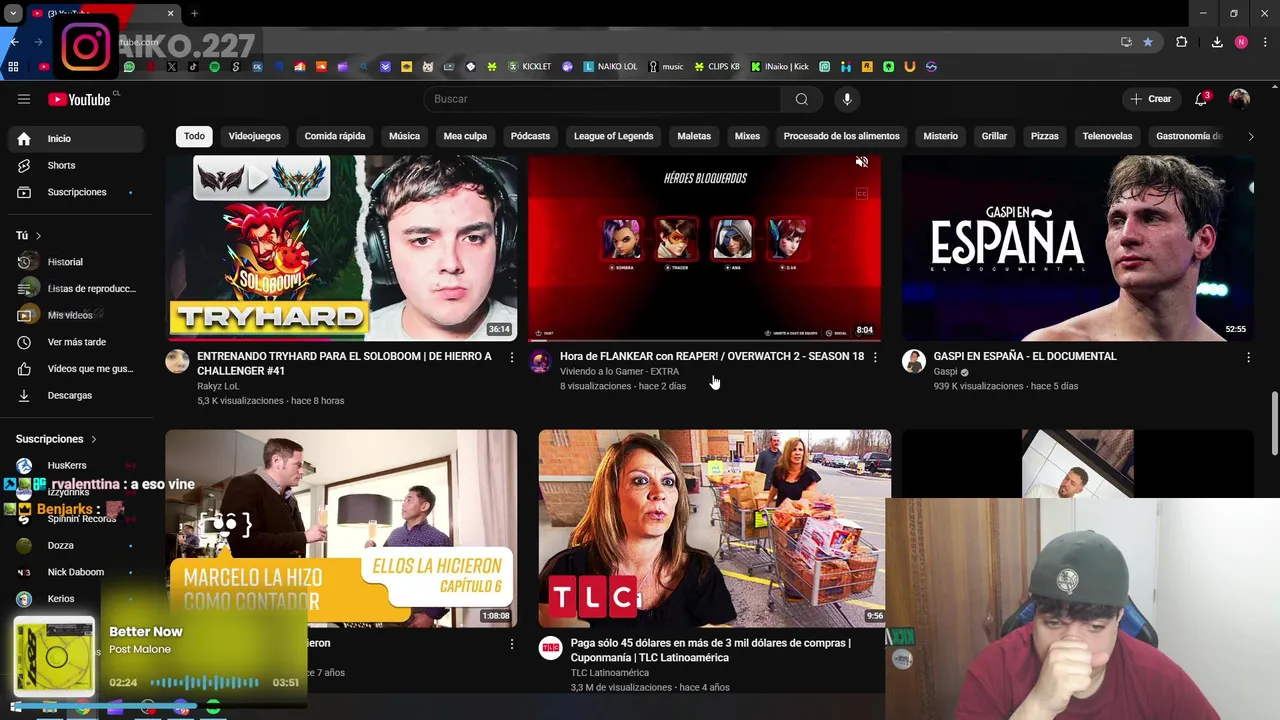
Task: Open options for the ENTRENANDO TRYHARD video
Action: click(512, 357)
